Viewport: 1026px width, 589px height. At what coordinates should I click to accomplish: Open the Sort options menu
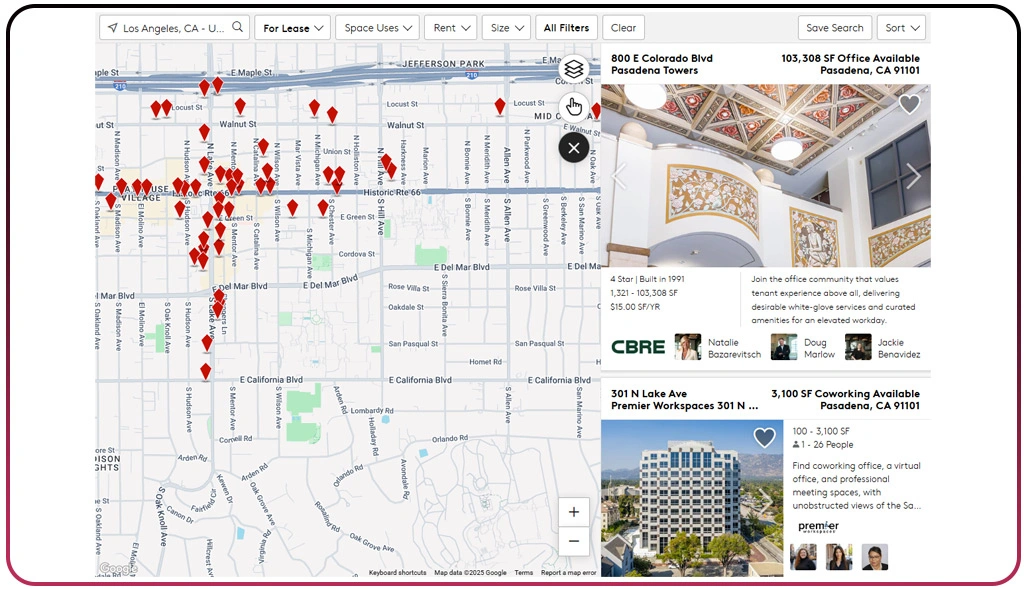click(x=901, y=28)
